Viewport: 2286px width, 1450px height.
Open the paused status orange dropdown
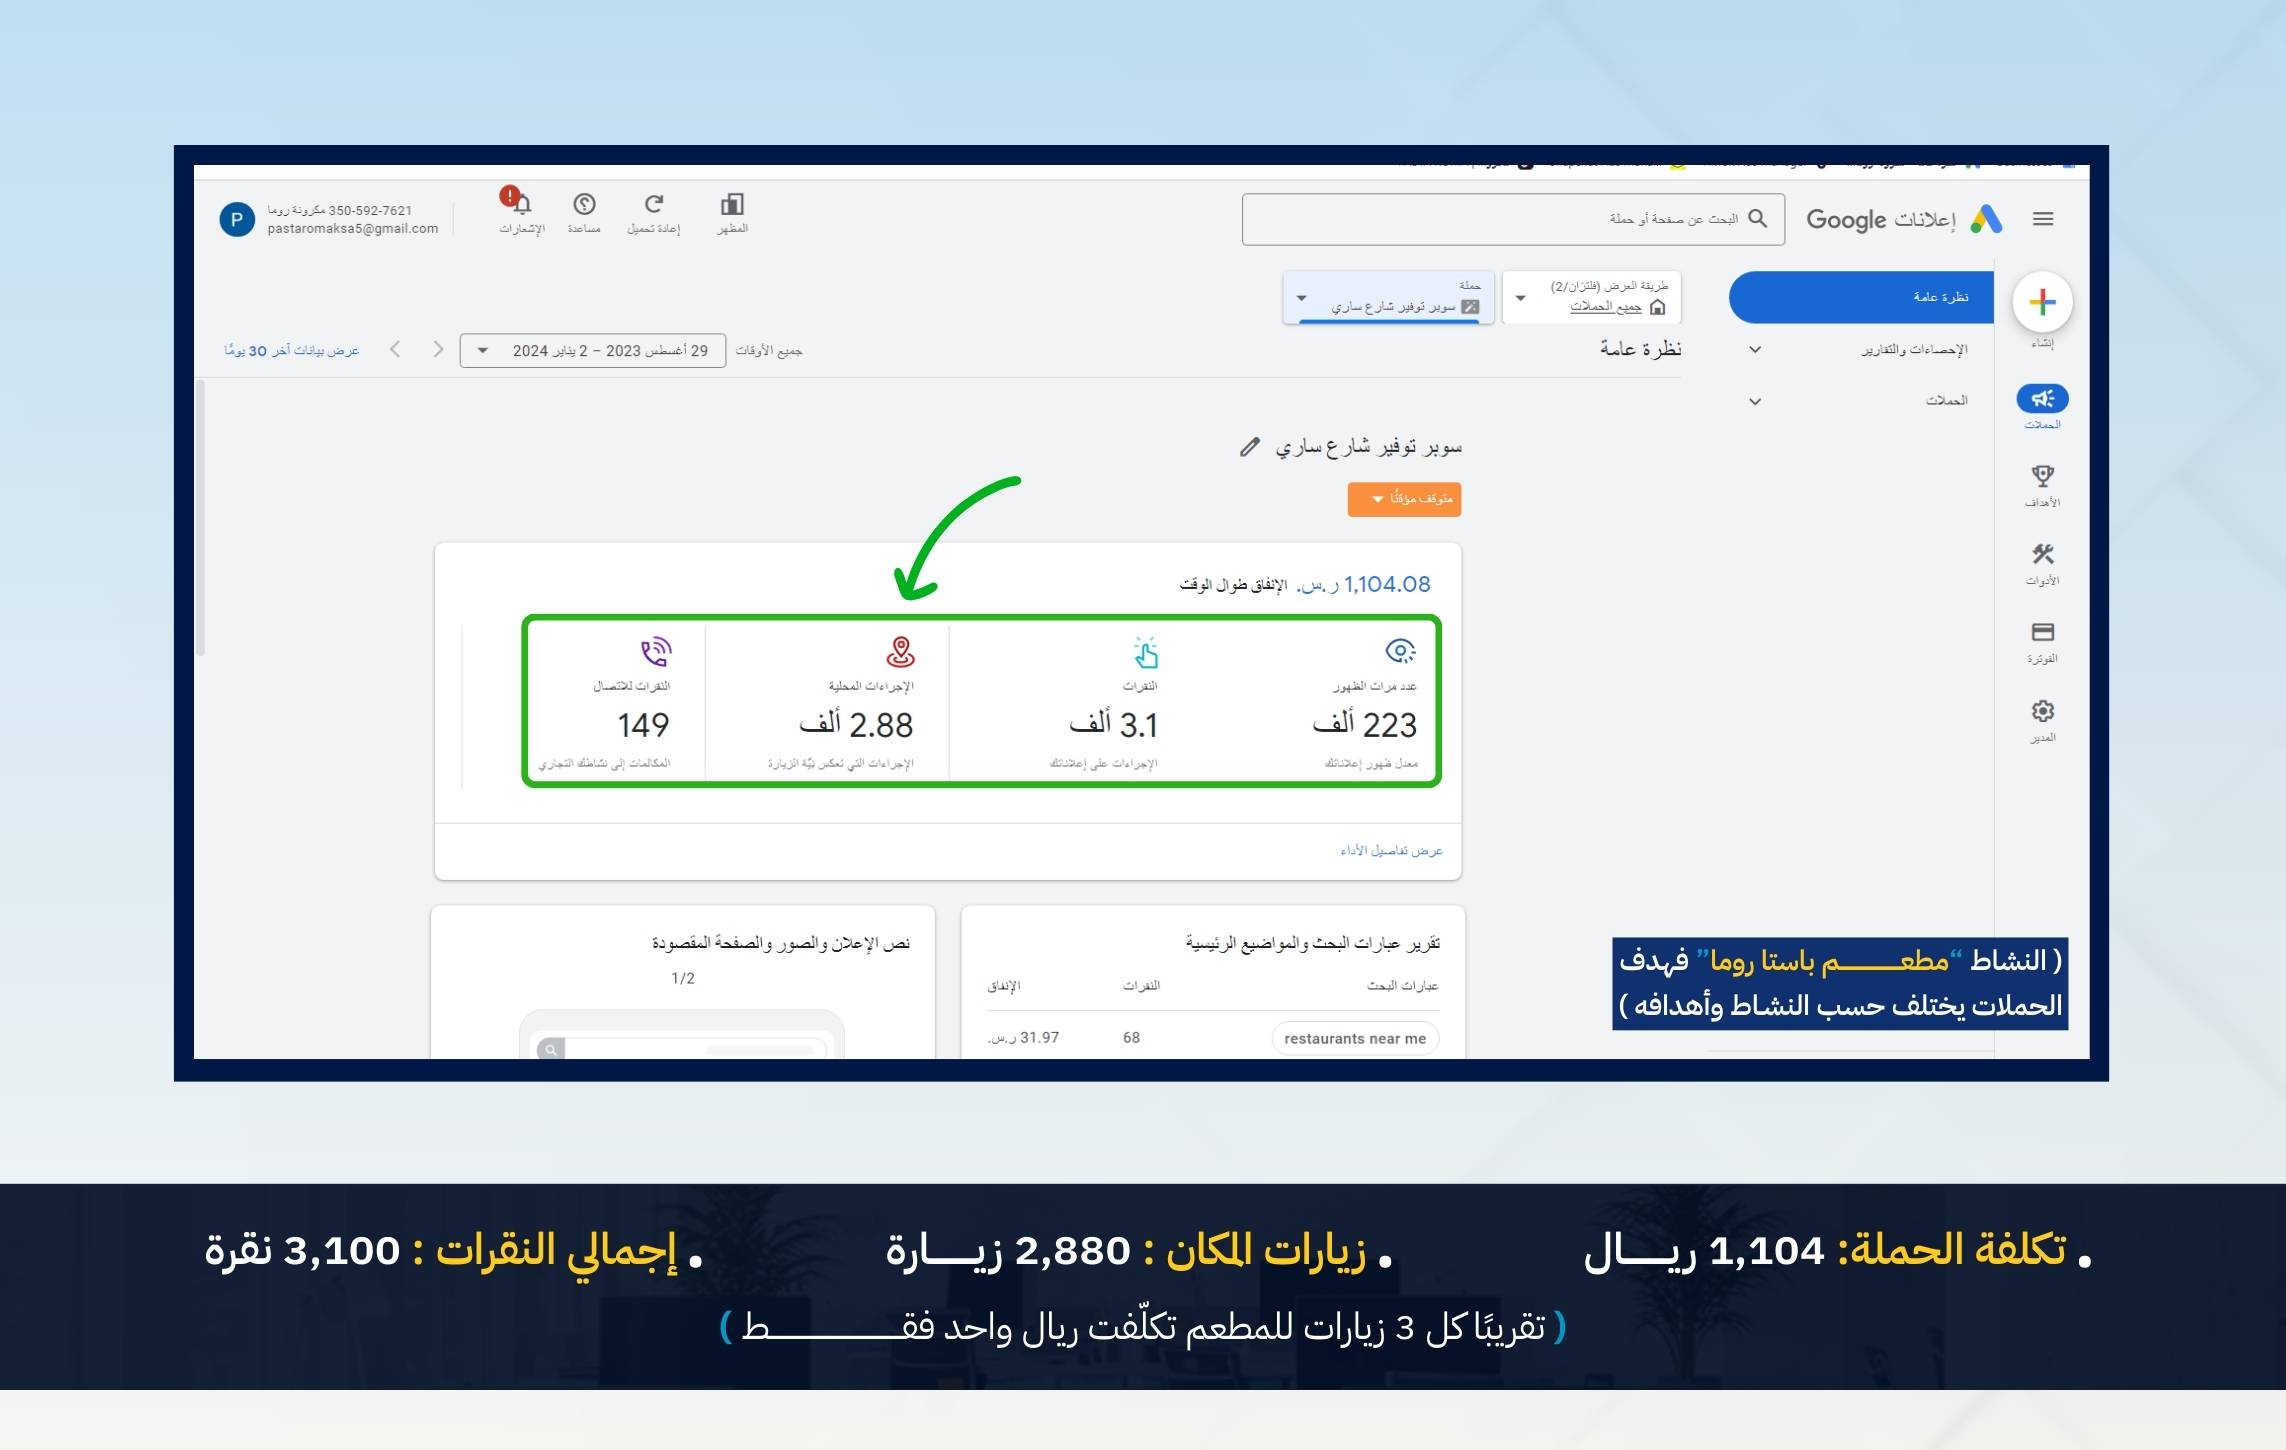point(1404,499)
